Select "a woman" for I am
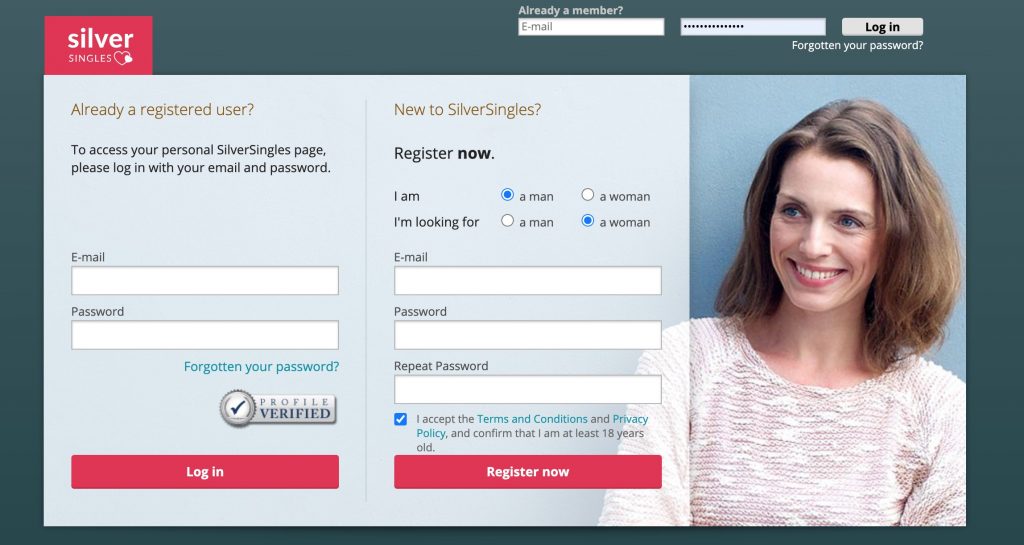 pos(588,195)
